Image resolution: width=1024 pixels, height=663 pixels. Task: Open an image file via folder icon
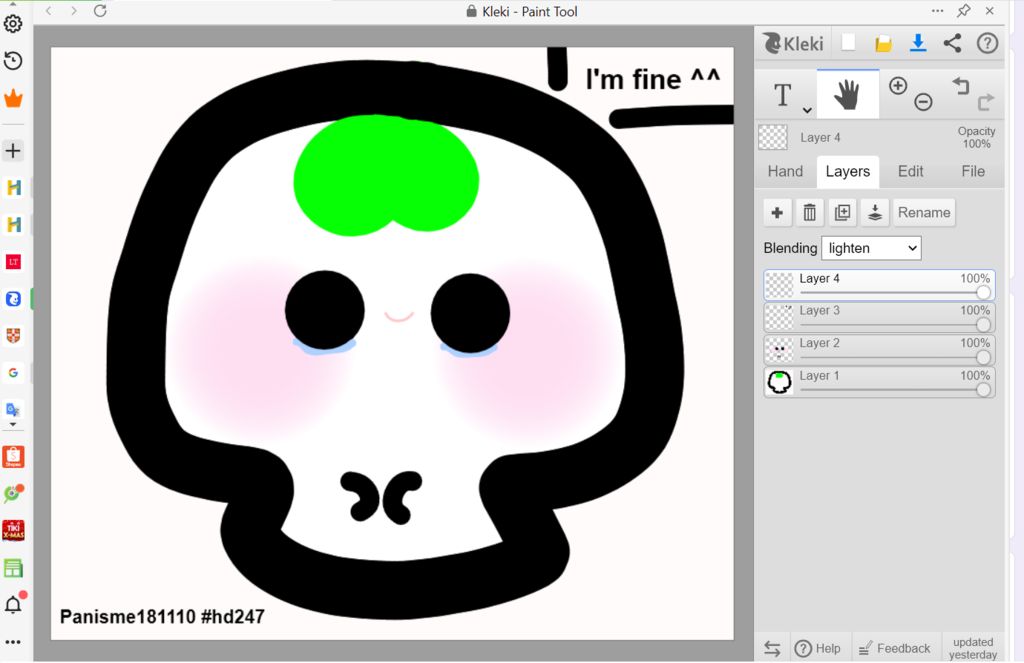coord(883,44)
